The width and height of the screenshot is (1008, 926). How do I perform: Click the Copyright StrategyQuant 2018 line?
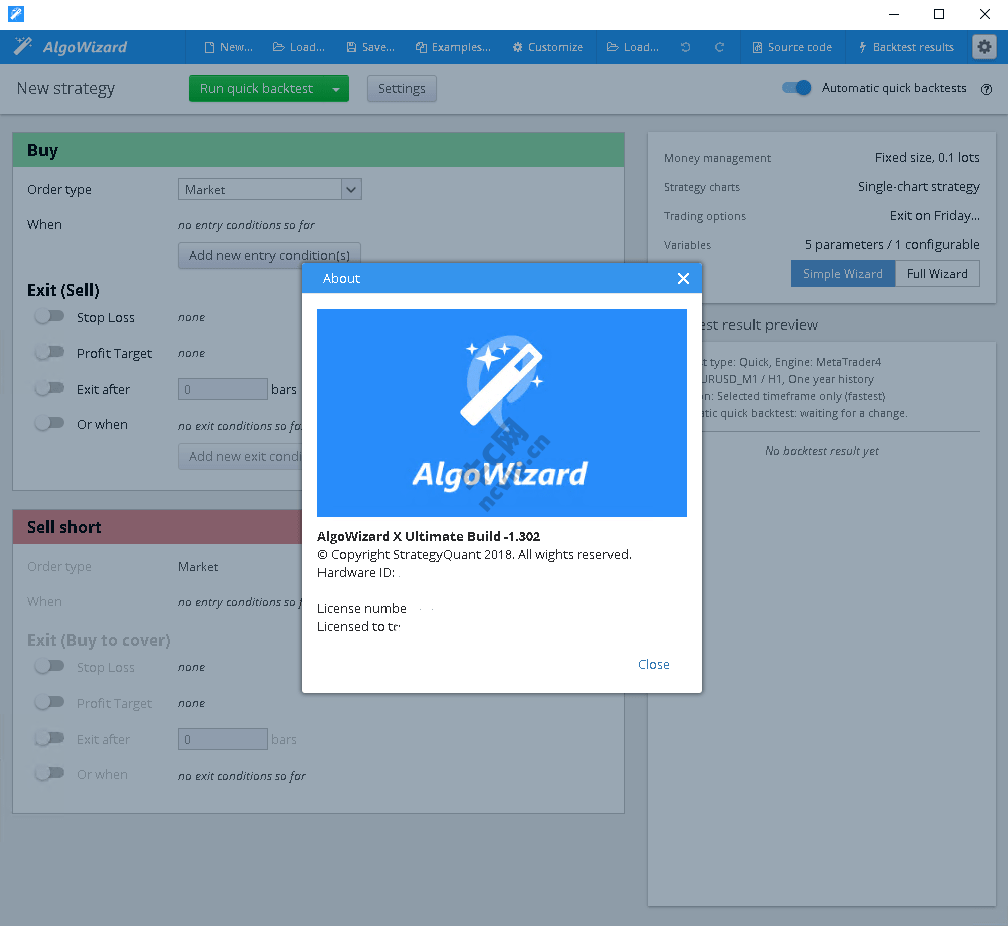(x=474, y=554)
